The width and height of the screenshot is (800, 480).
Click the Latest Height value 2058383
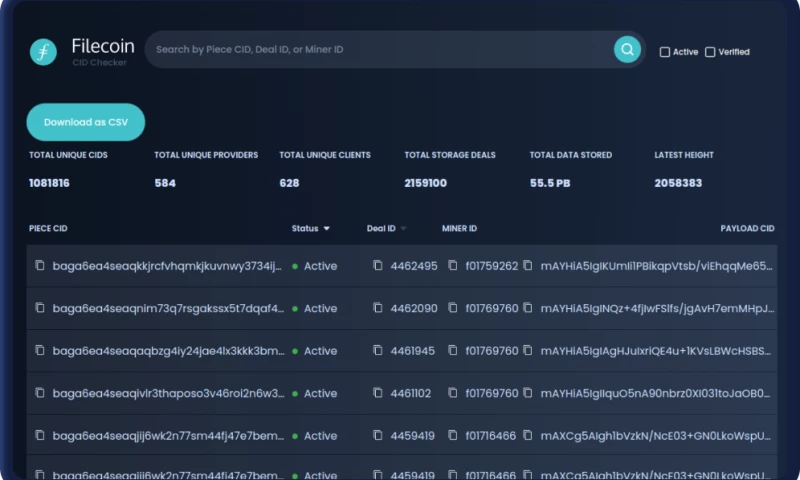(678, 183)
